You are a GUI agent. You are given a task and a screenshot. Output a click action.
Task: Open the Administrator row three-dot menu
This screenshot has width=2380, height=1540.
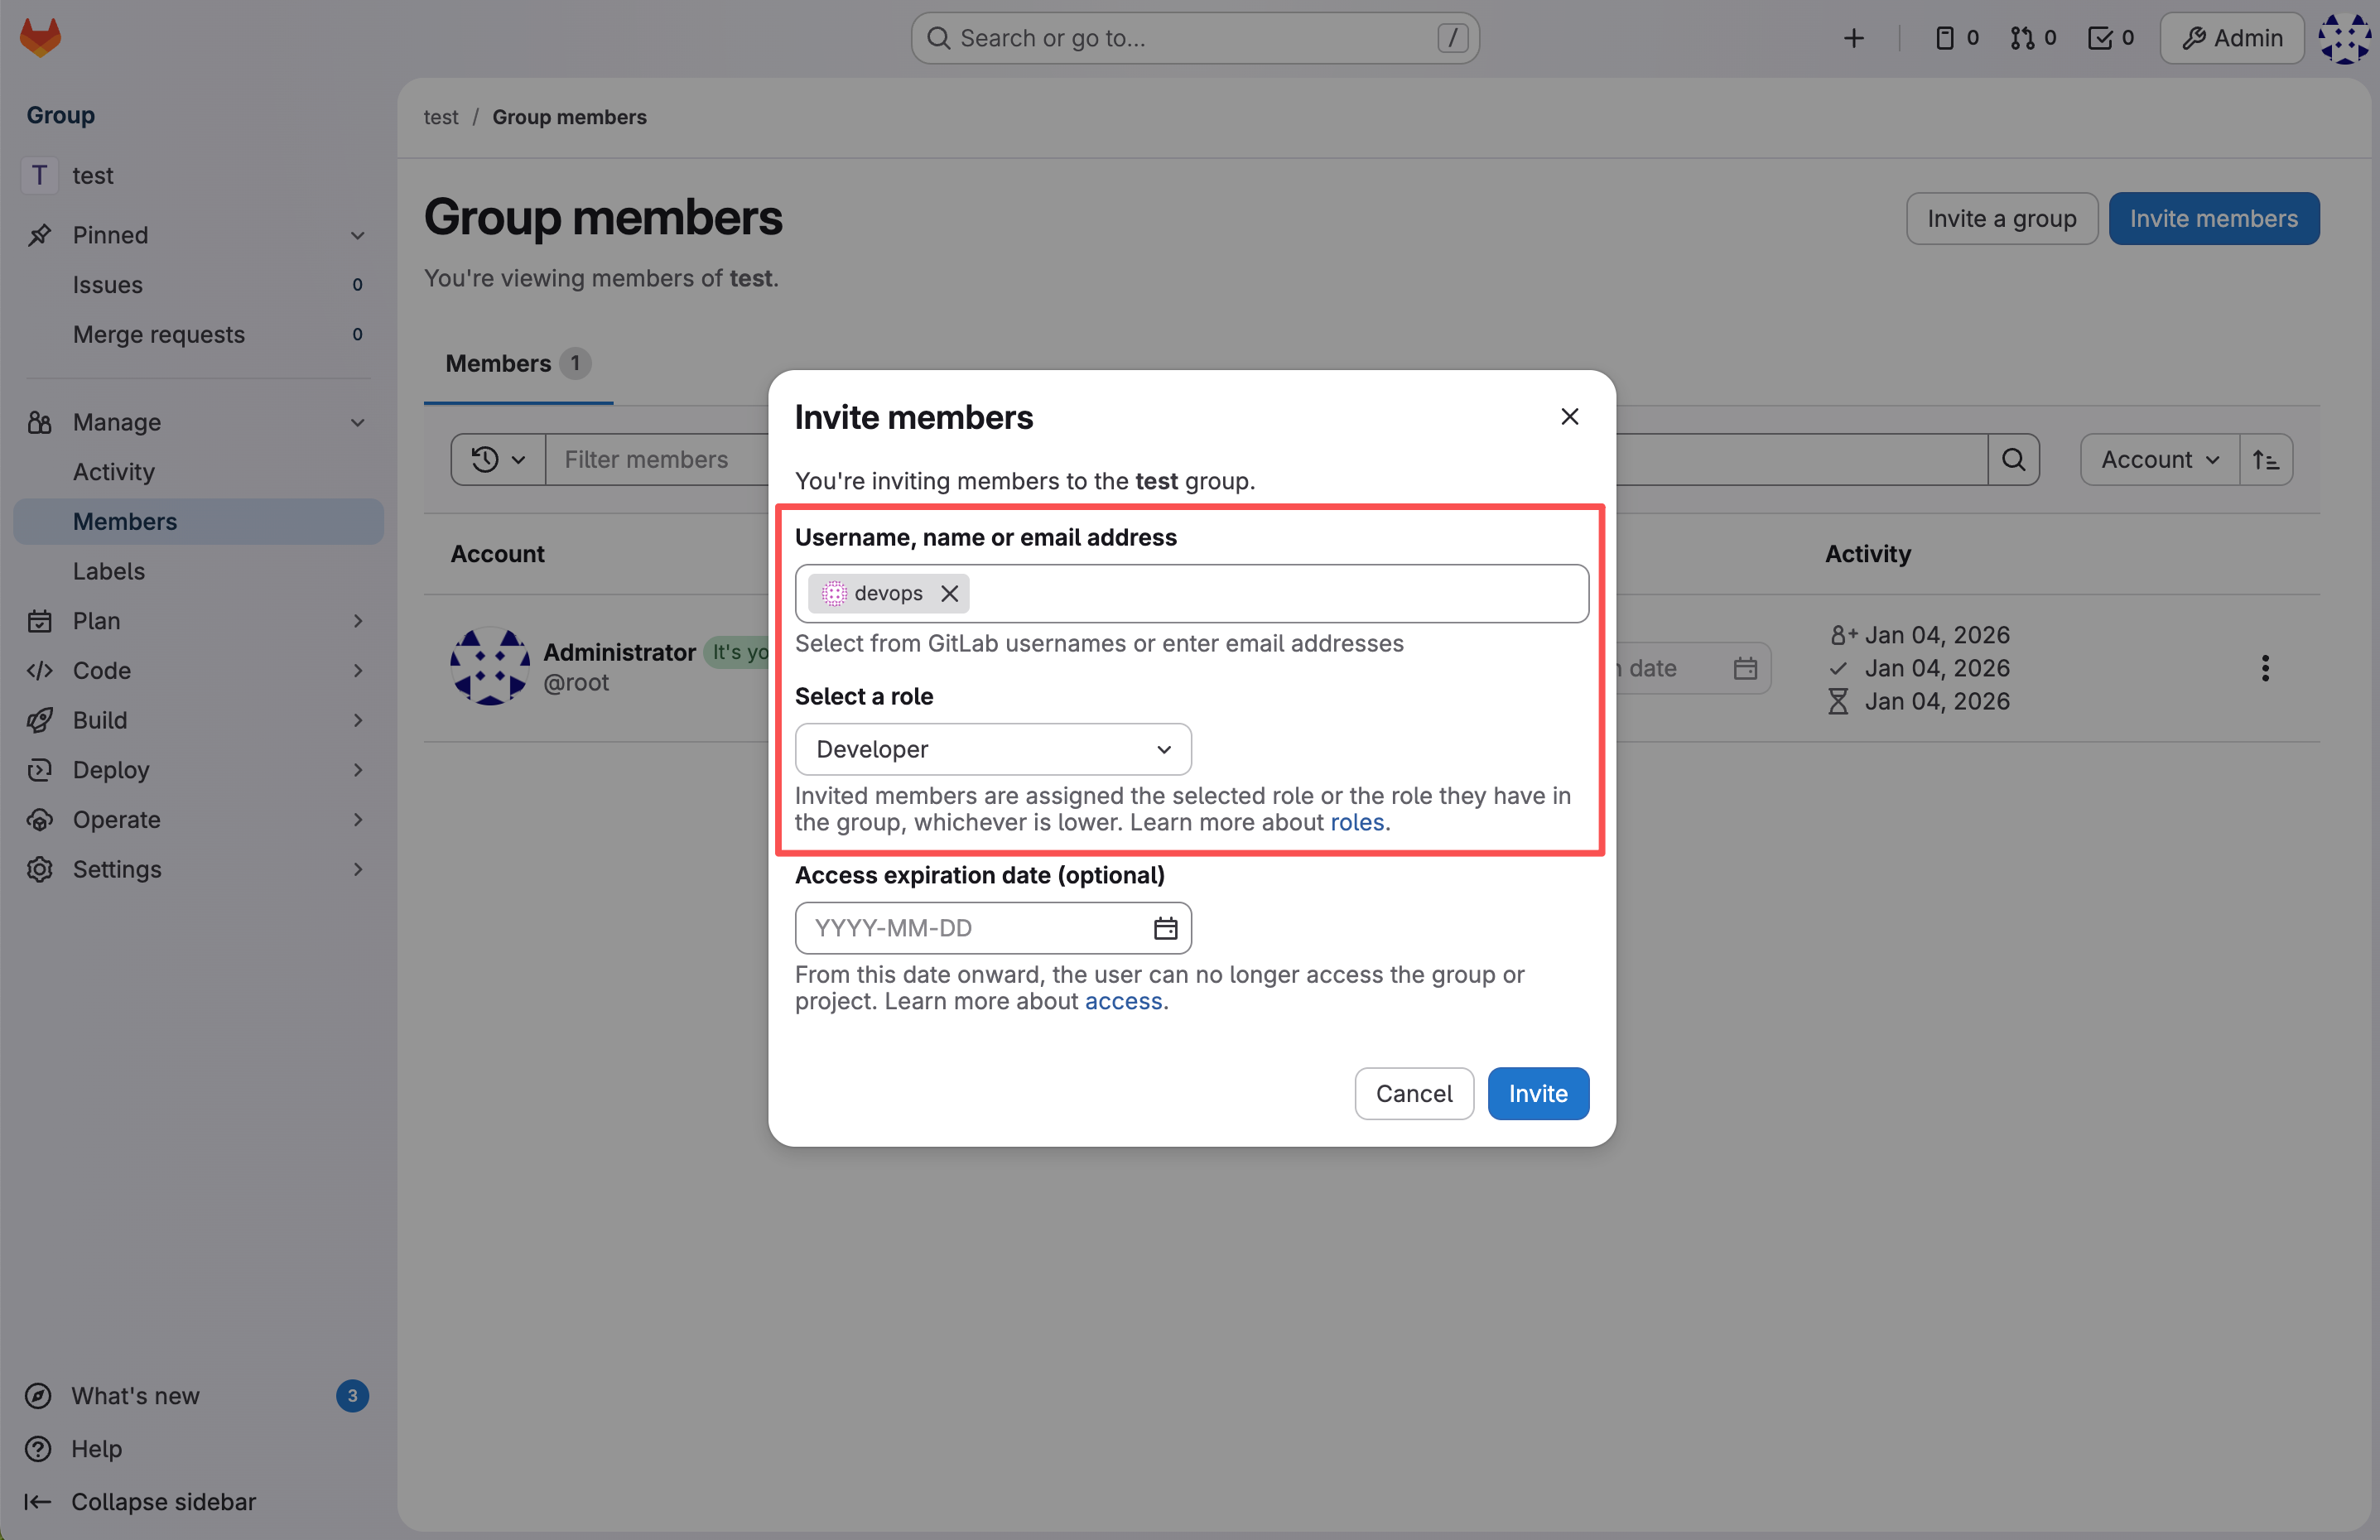2265,668
